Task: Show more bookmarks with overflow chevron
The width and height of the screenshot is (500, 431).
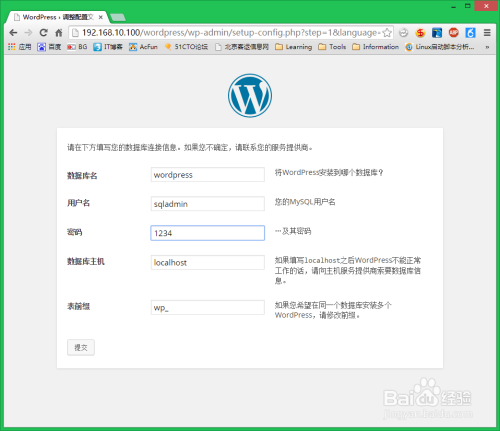Action: coord(487,47)
